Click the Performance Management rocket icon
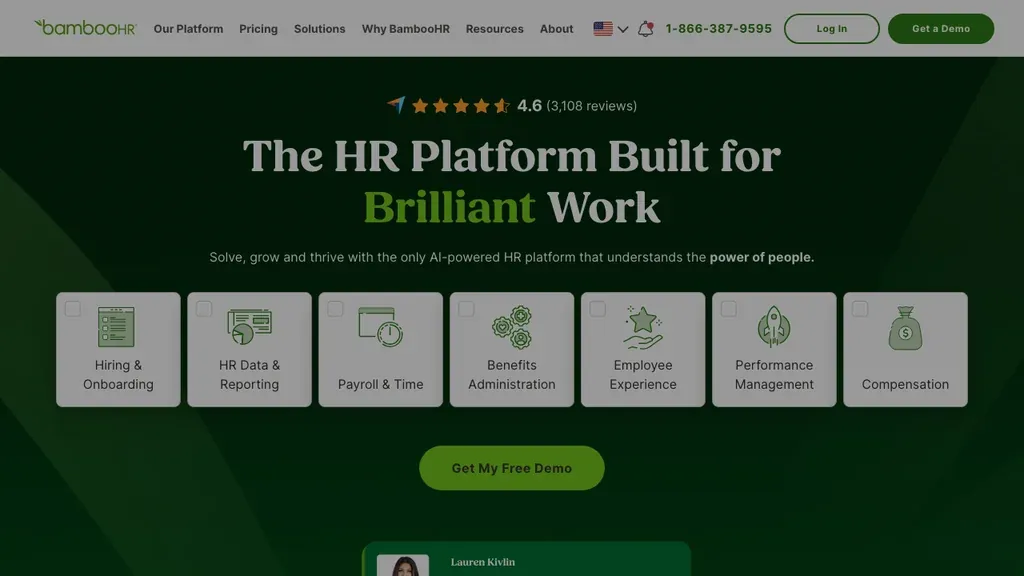 pyautogui.click(x=774, y=327)
